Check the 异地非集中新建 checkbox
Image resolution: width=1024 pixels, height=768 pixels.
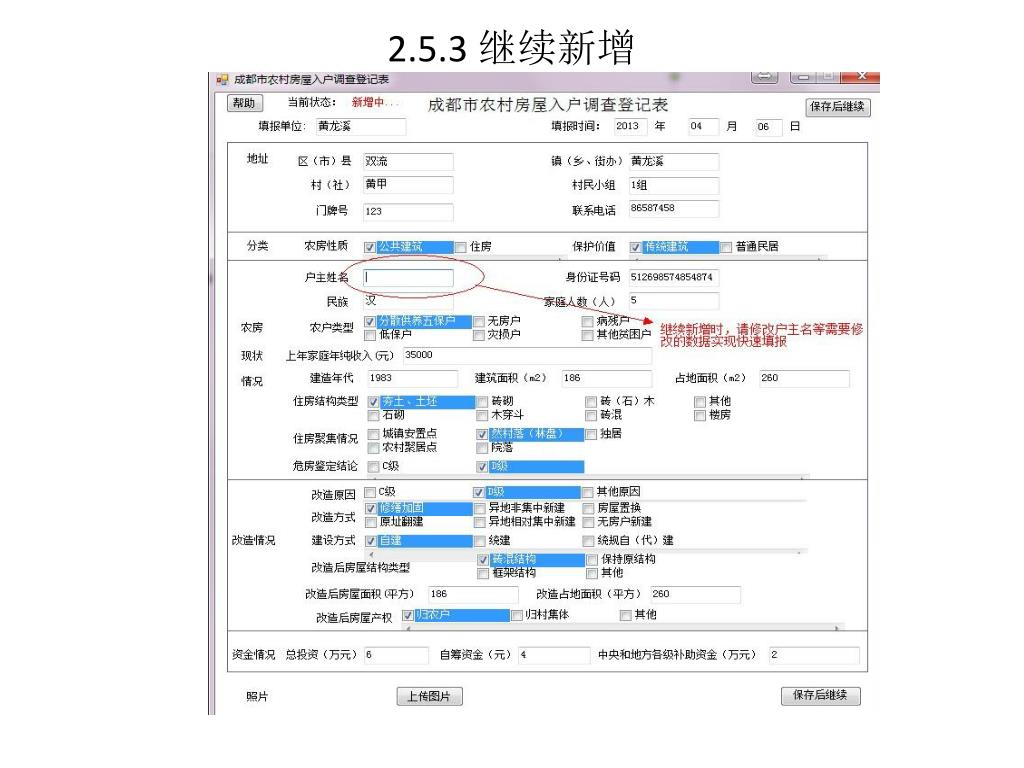point(479,509)
